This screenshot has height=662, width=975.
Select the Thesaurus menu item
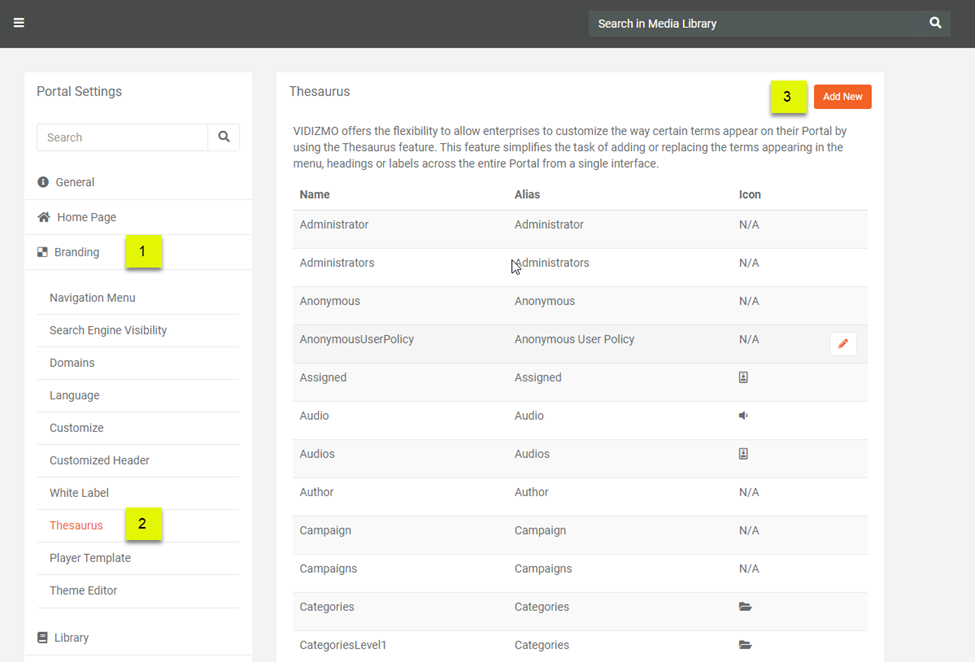point(76,525)
